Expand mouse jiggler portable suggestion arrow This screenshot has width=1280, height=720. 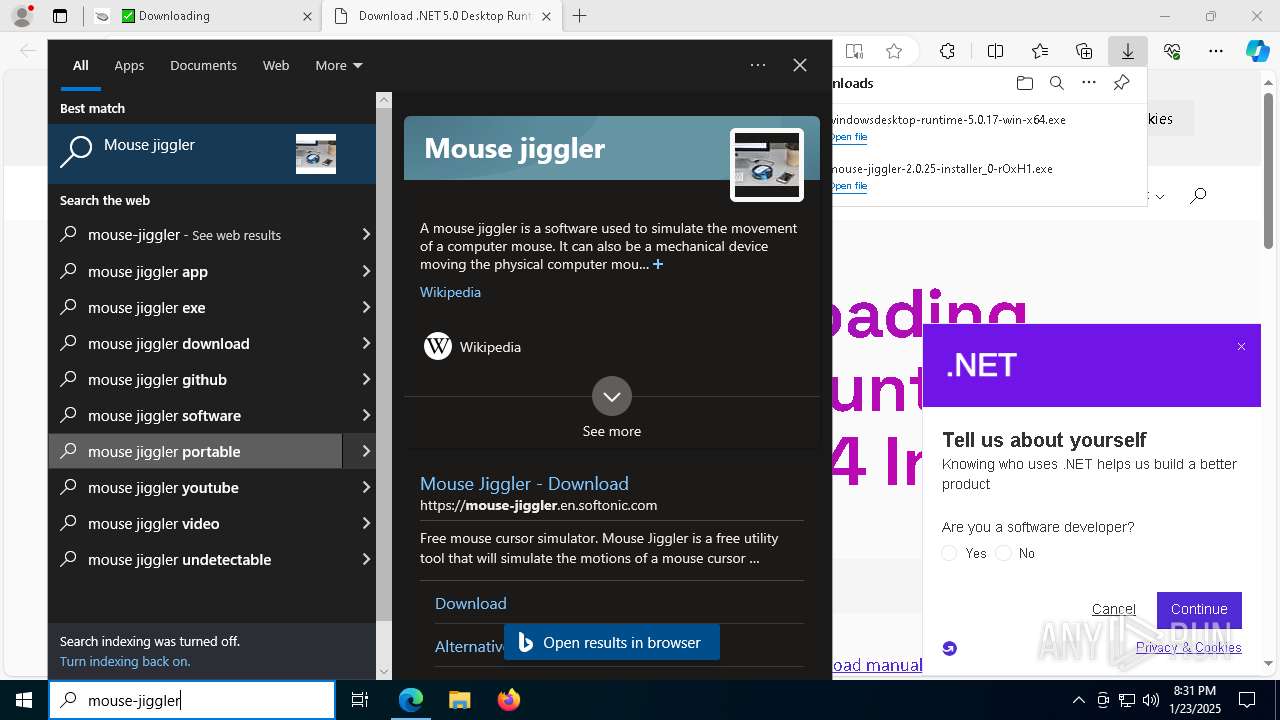click(366, 451)
